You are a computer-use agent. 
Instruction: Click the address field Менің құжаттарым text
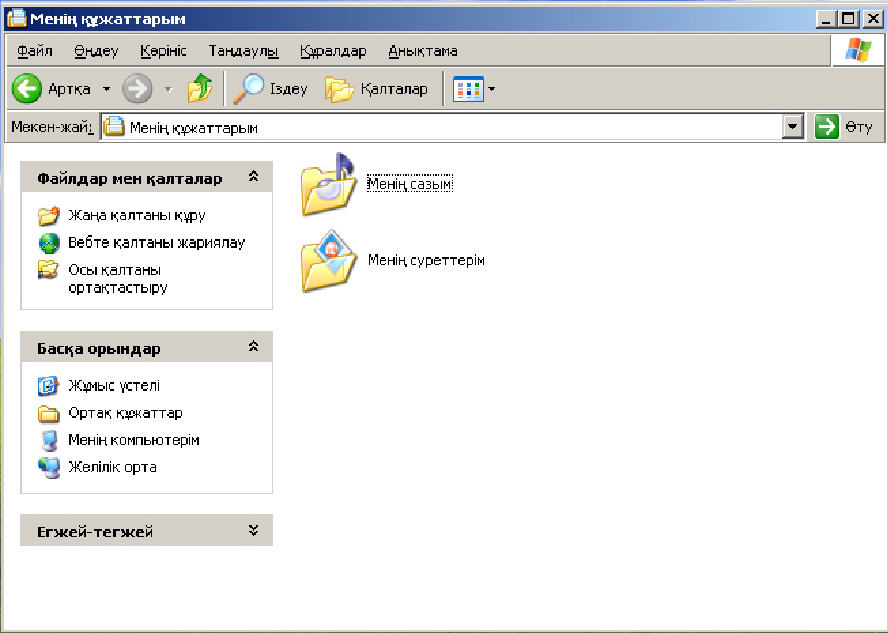[x=194, y=128]
